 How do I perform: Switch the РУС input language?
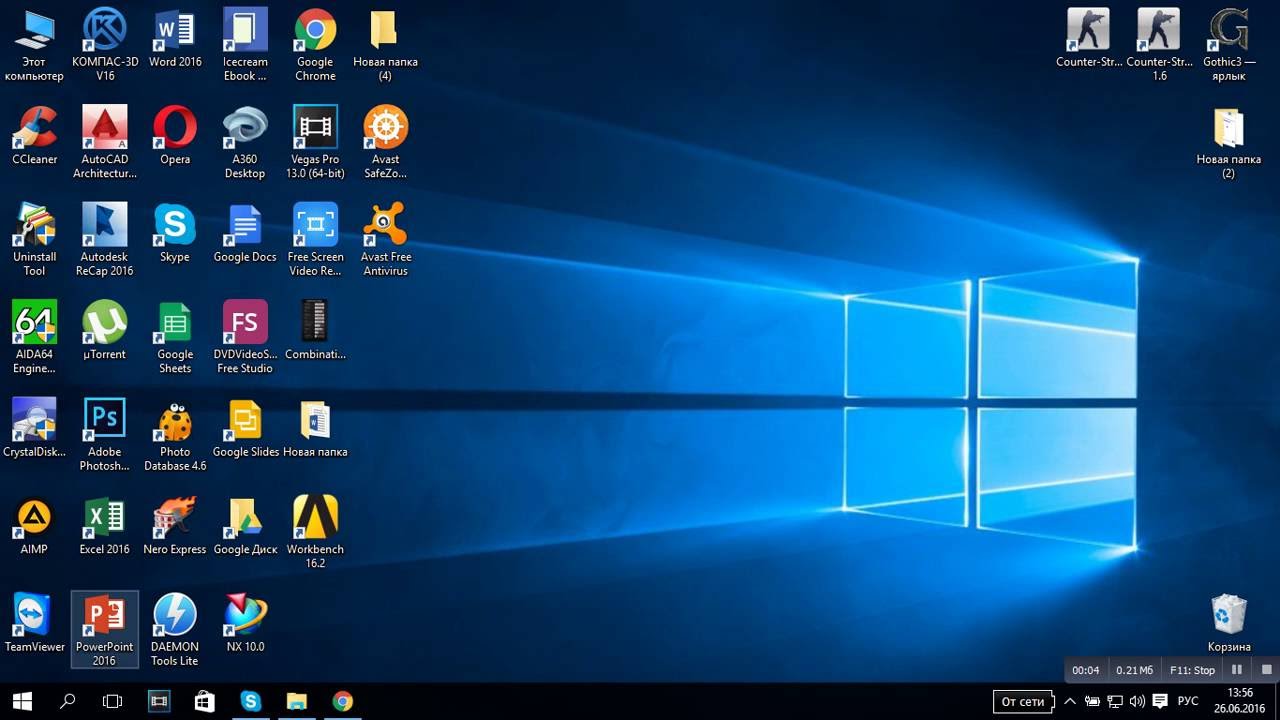click(x=1188, y=701)
